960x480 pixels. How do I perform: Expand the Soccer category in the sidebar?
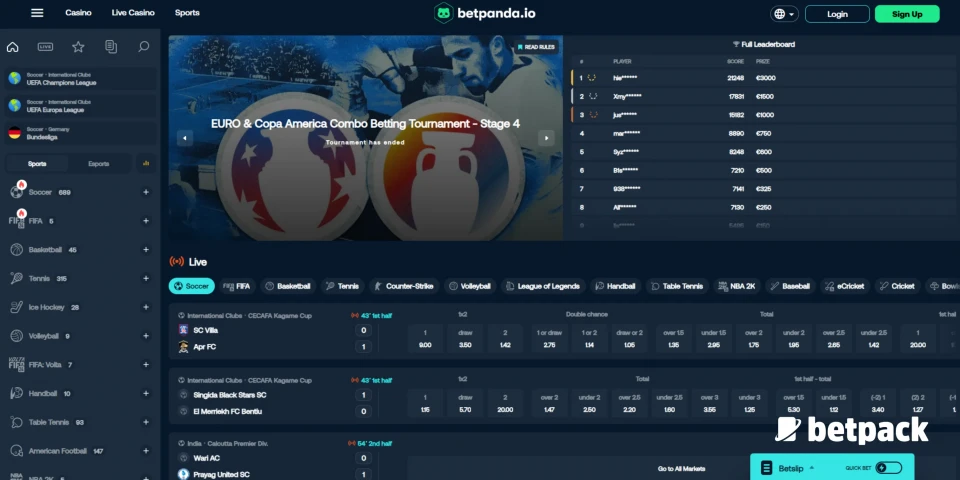pos(146,192)
